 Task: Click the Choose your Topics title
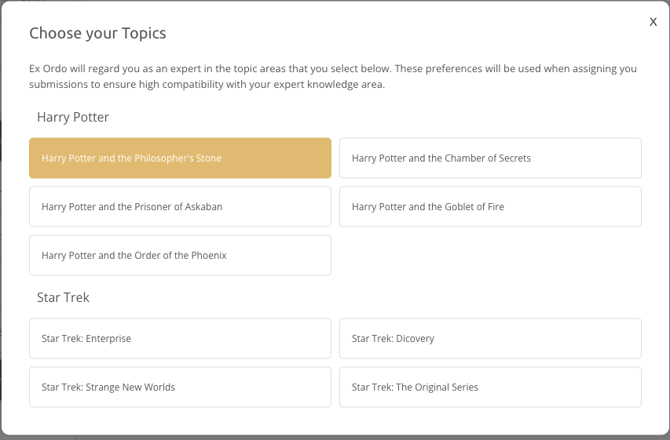click(97, 33)
